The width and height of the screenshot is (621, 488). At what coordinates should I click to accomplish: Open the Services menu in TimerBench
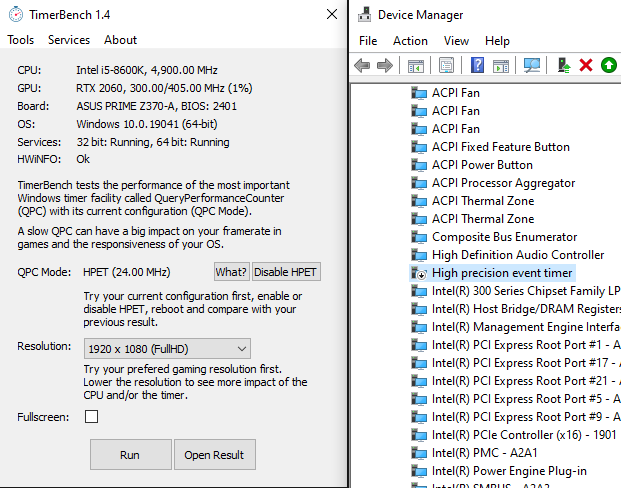coord(69,40)
